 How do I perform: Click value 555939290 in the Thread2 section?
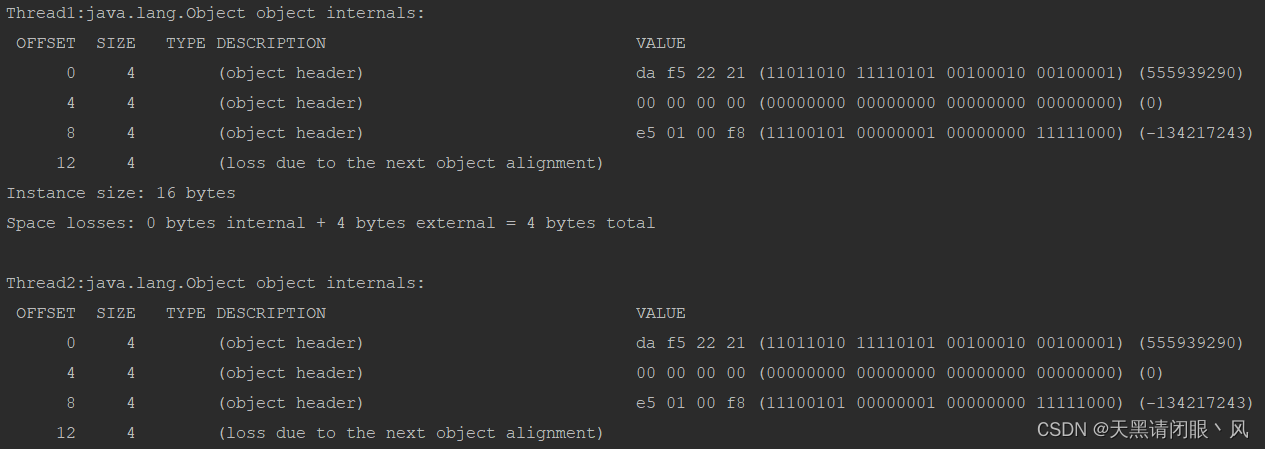(1191, 343)
